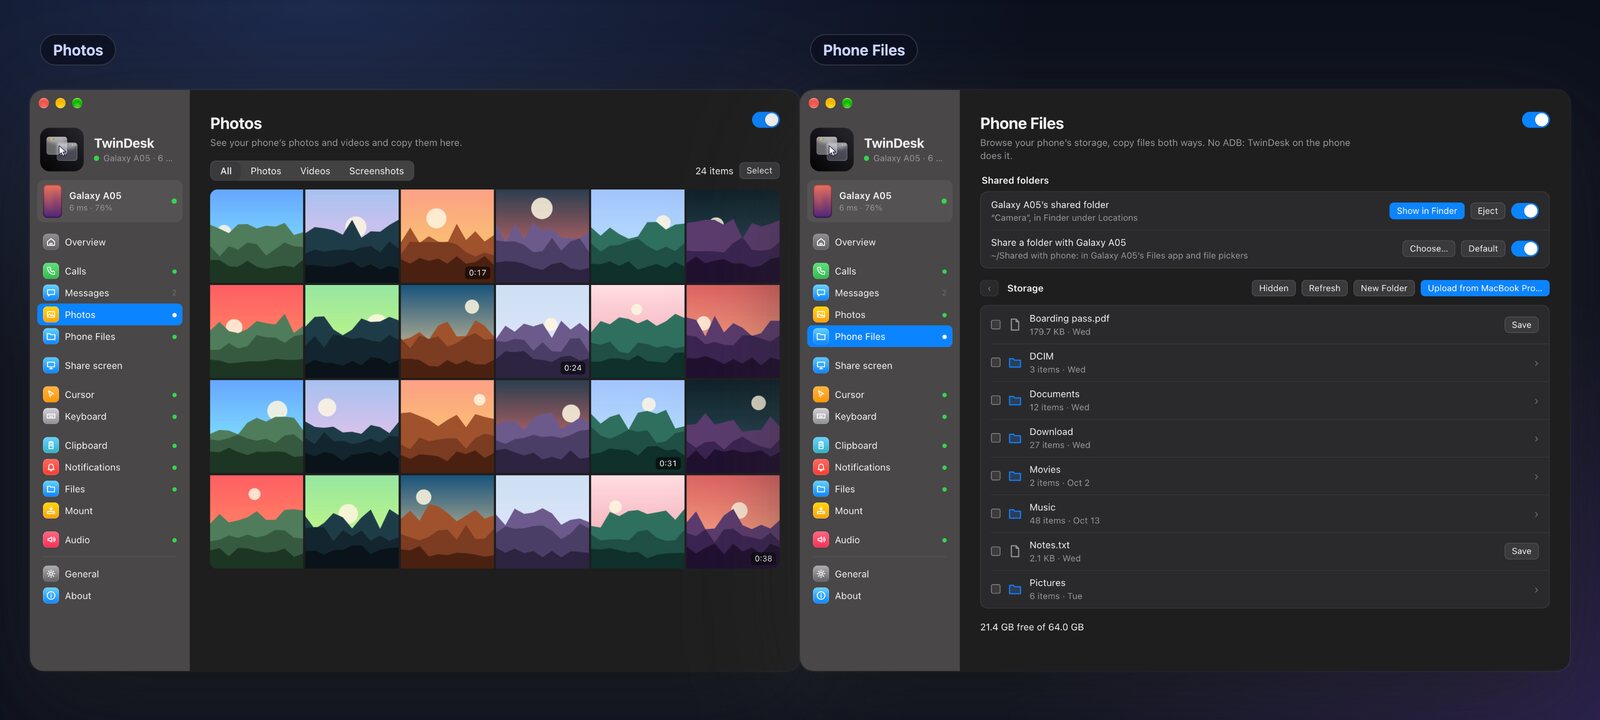Open General settings icon in Phone Files window
This screenshot has height=720, width=1600.
[821, 574]
